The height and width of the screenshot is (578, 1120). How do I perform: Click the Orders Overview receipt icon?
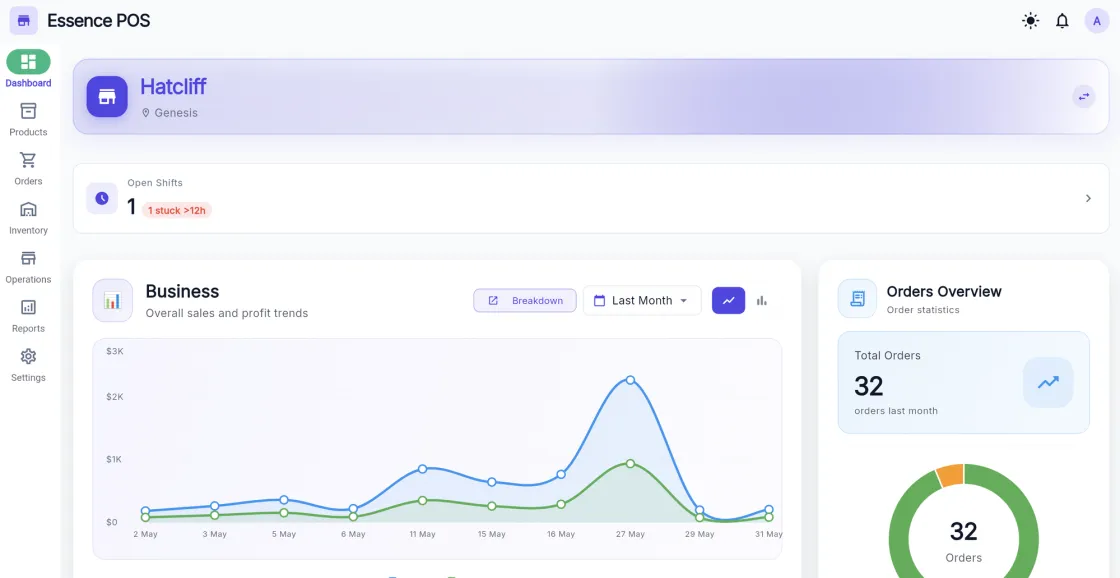coord(857,299)
